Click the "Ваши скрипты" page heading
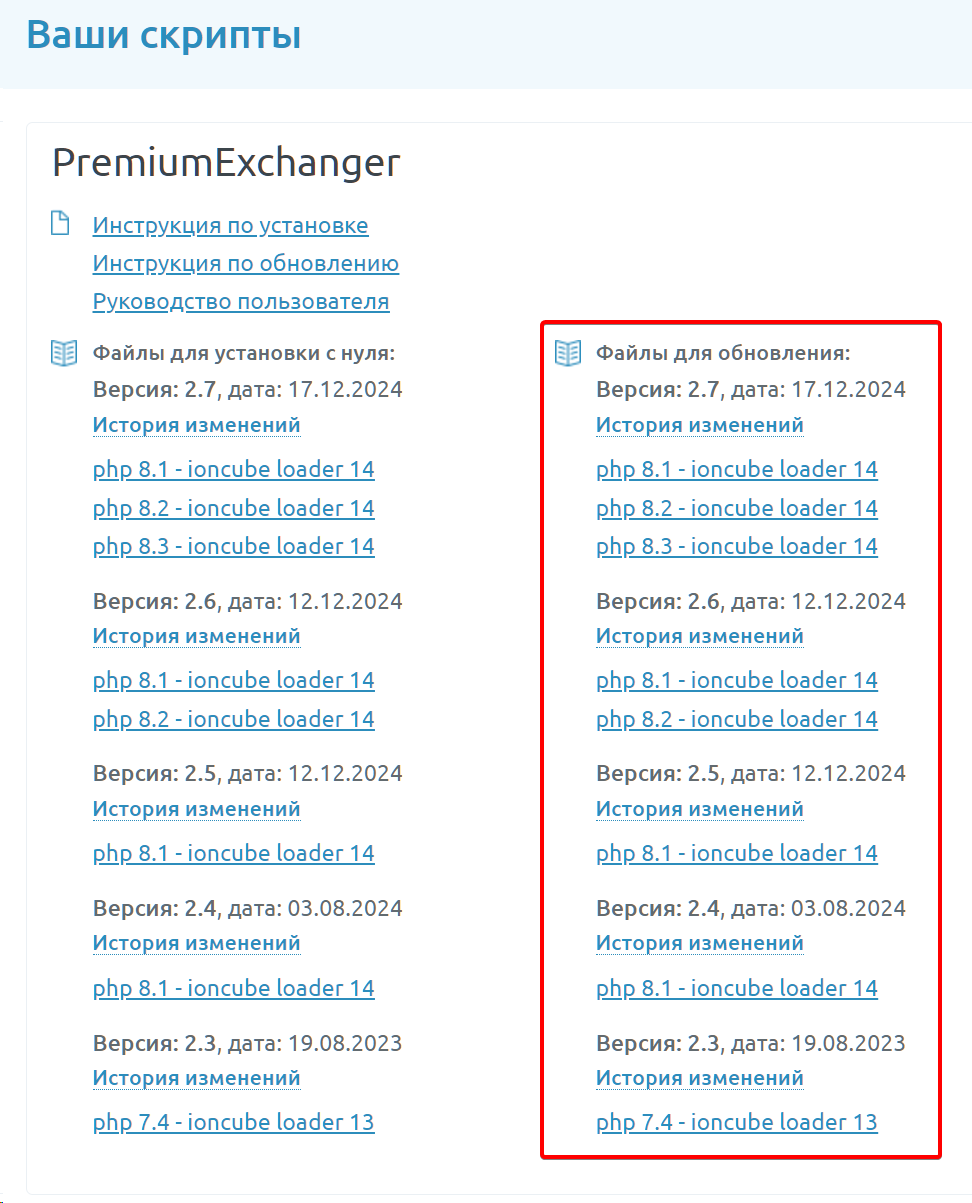The width and height of the screenshot is (972, 1203). pos(164,36)
